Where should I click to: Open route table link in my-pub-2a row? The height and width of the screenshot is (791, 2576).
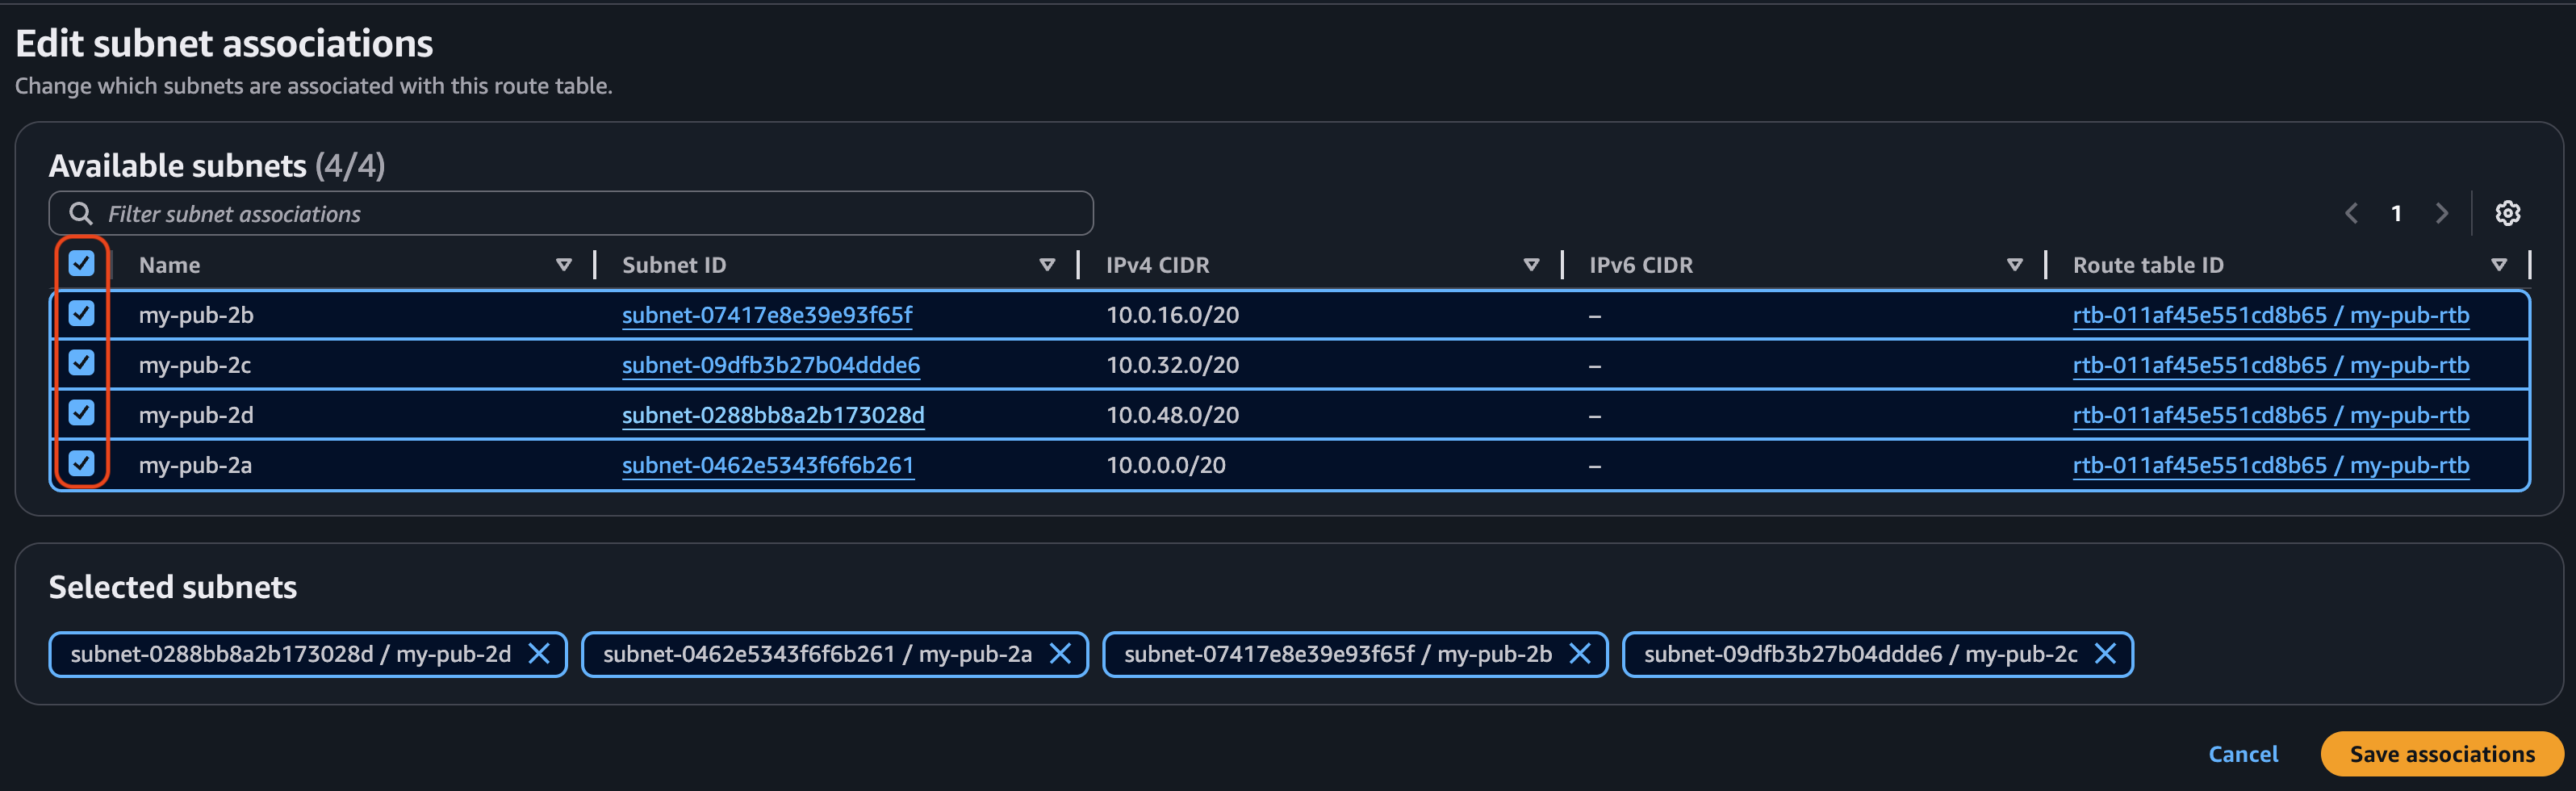pos(2271,465)
